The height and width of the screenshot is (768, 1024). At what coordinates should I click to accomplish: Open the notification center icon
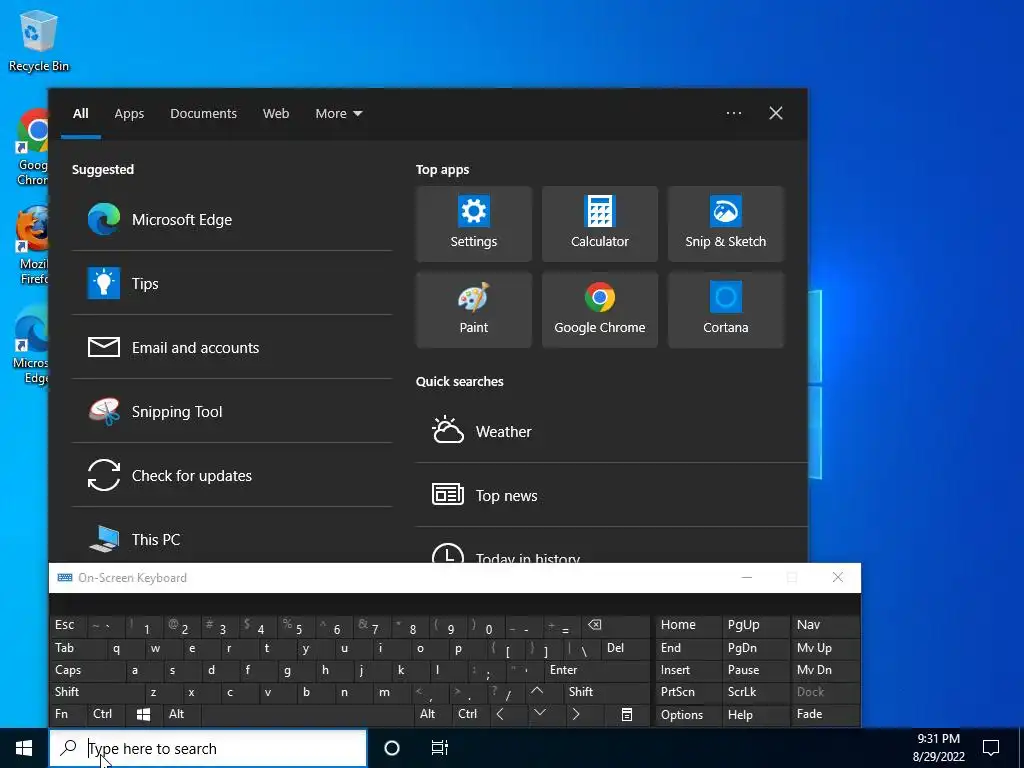(x=991, y=748)
